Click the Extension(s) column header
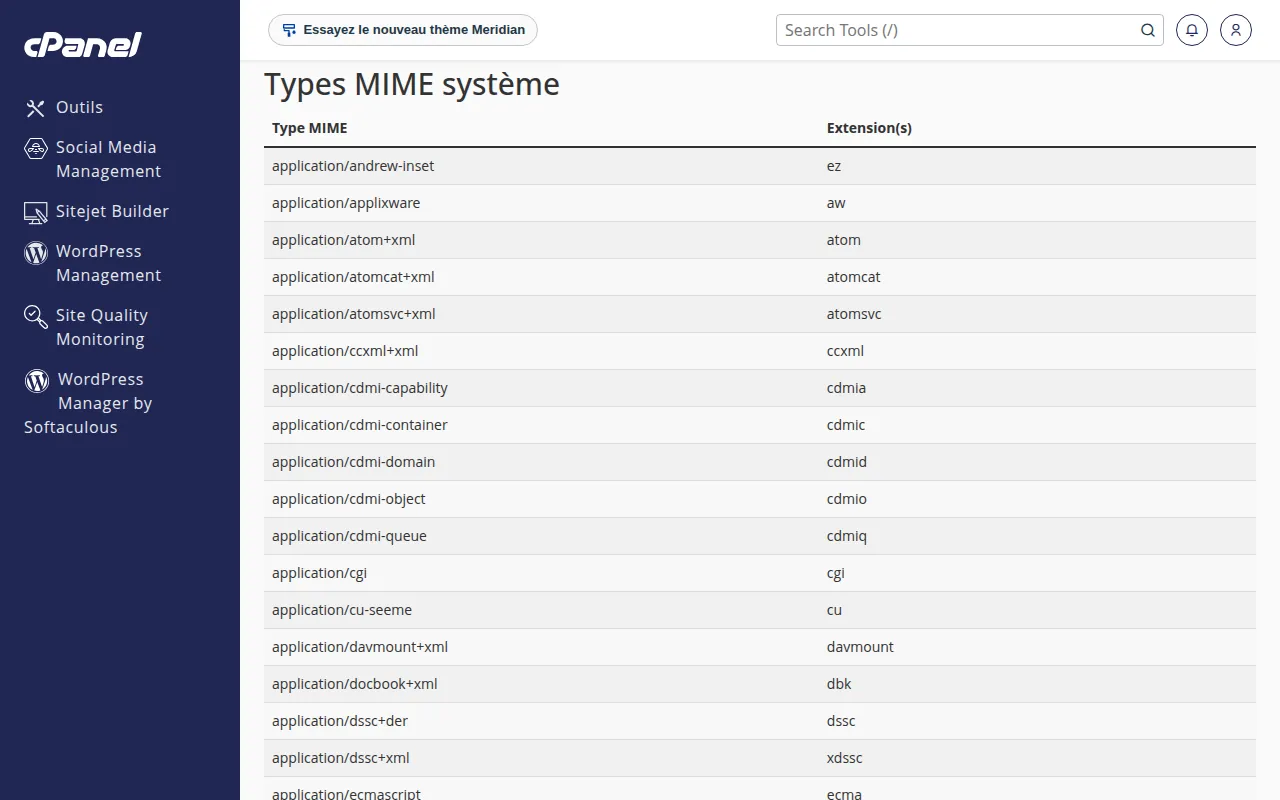The width and height of the screenshot is (1280, 800). point(869,128)
